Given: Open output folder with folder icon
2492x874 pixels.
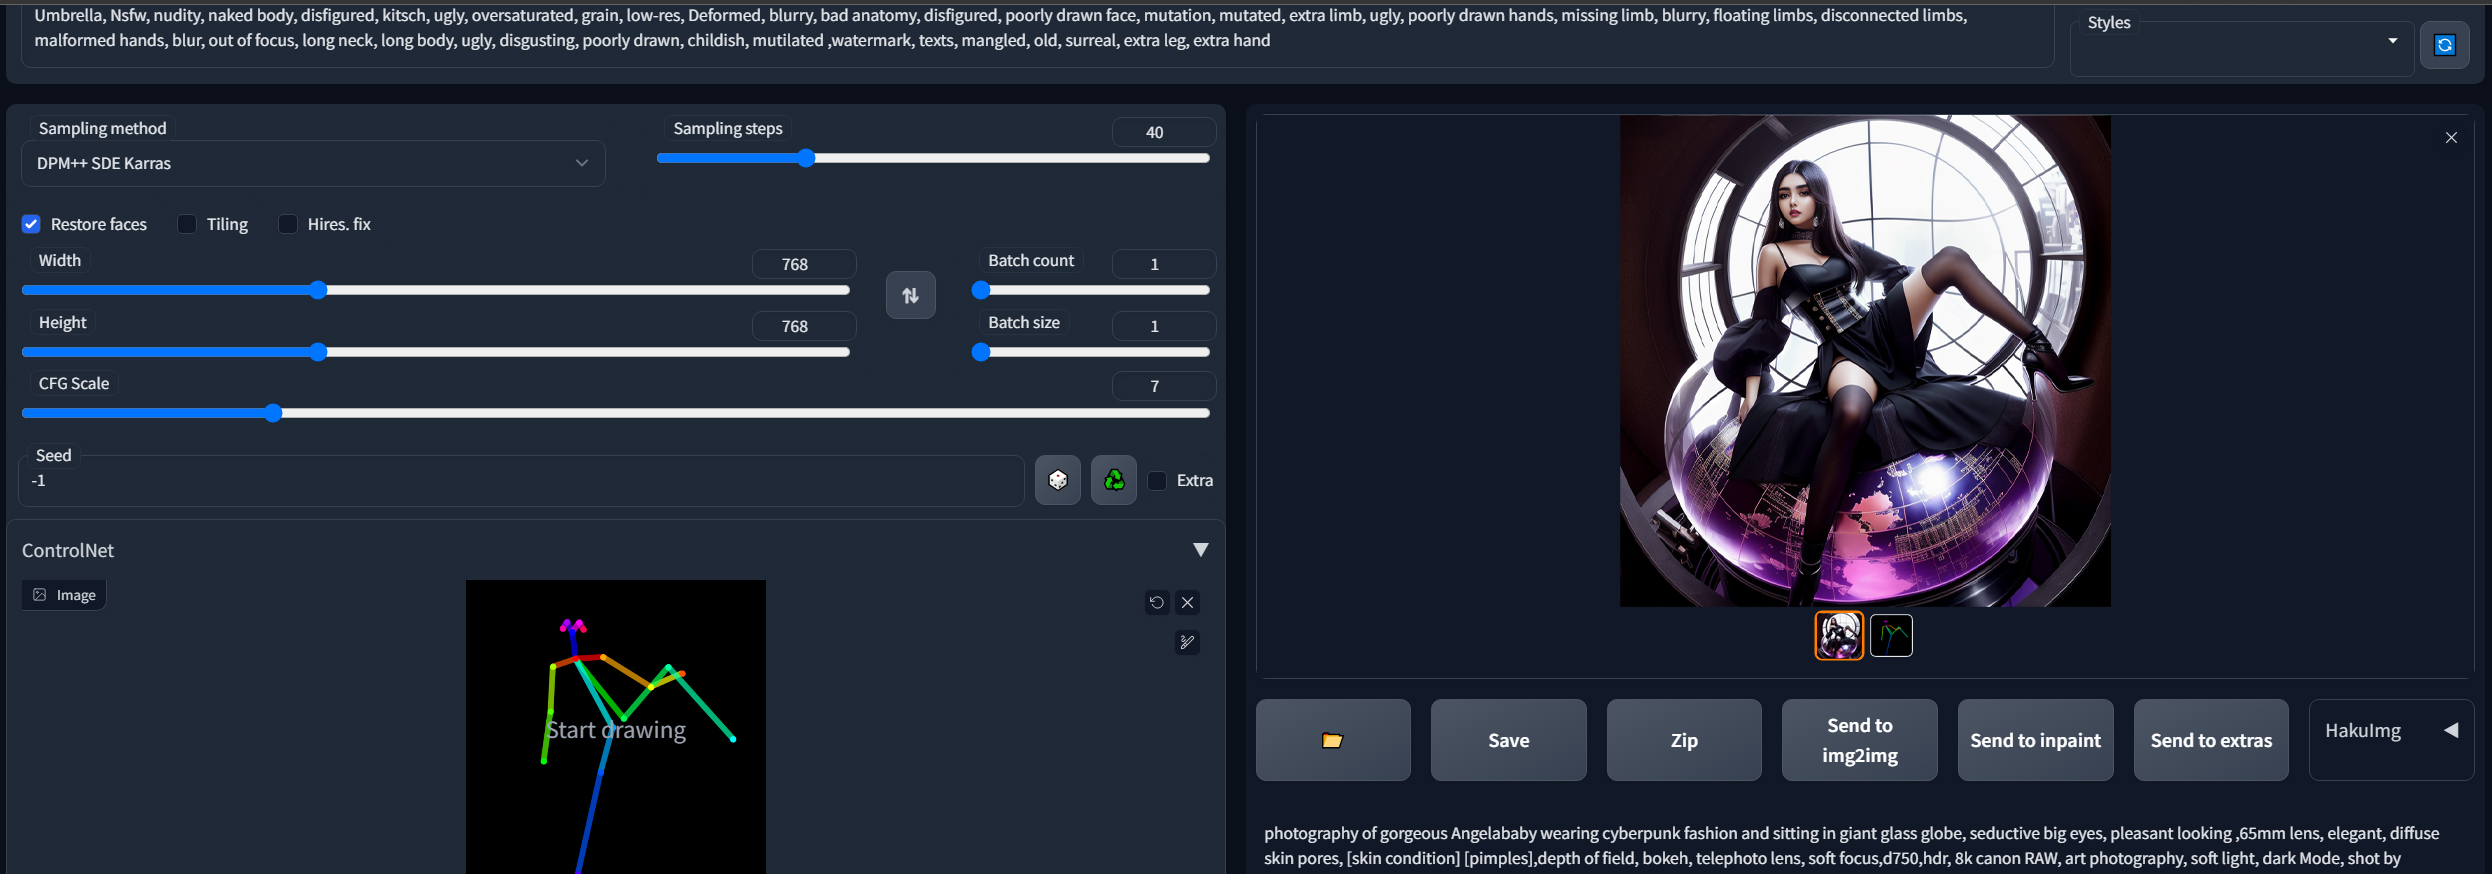Looking at the screenshot, I should (1332, 740).
